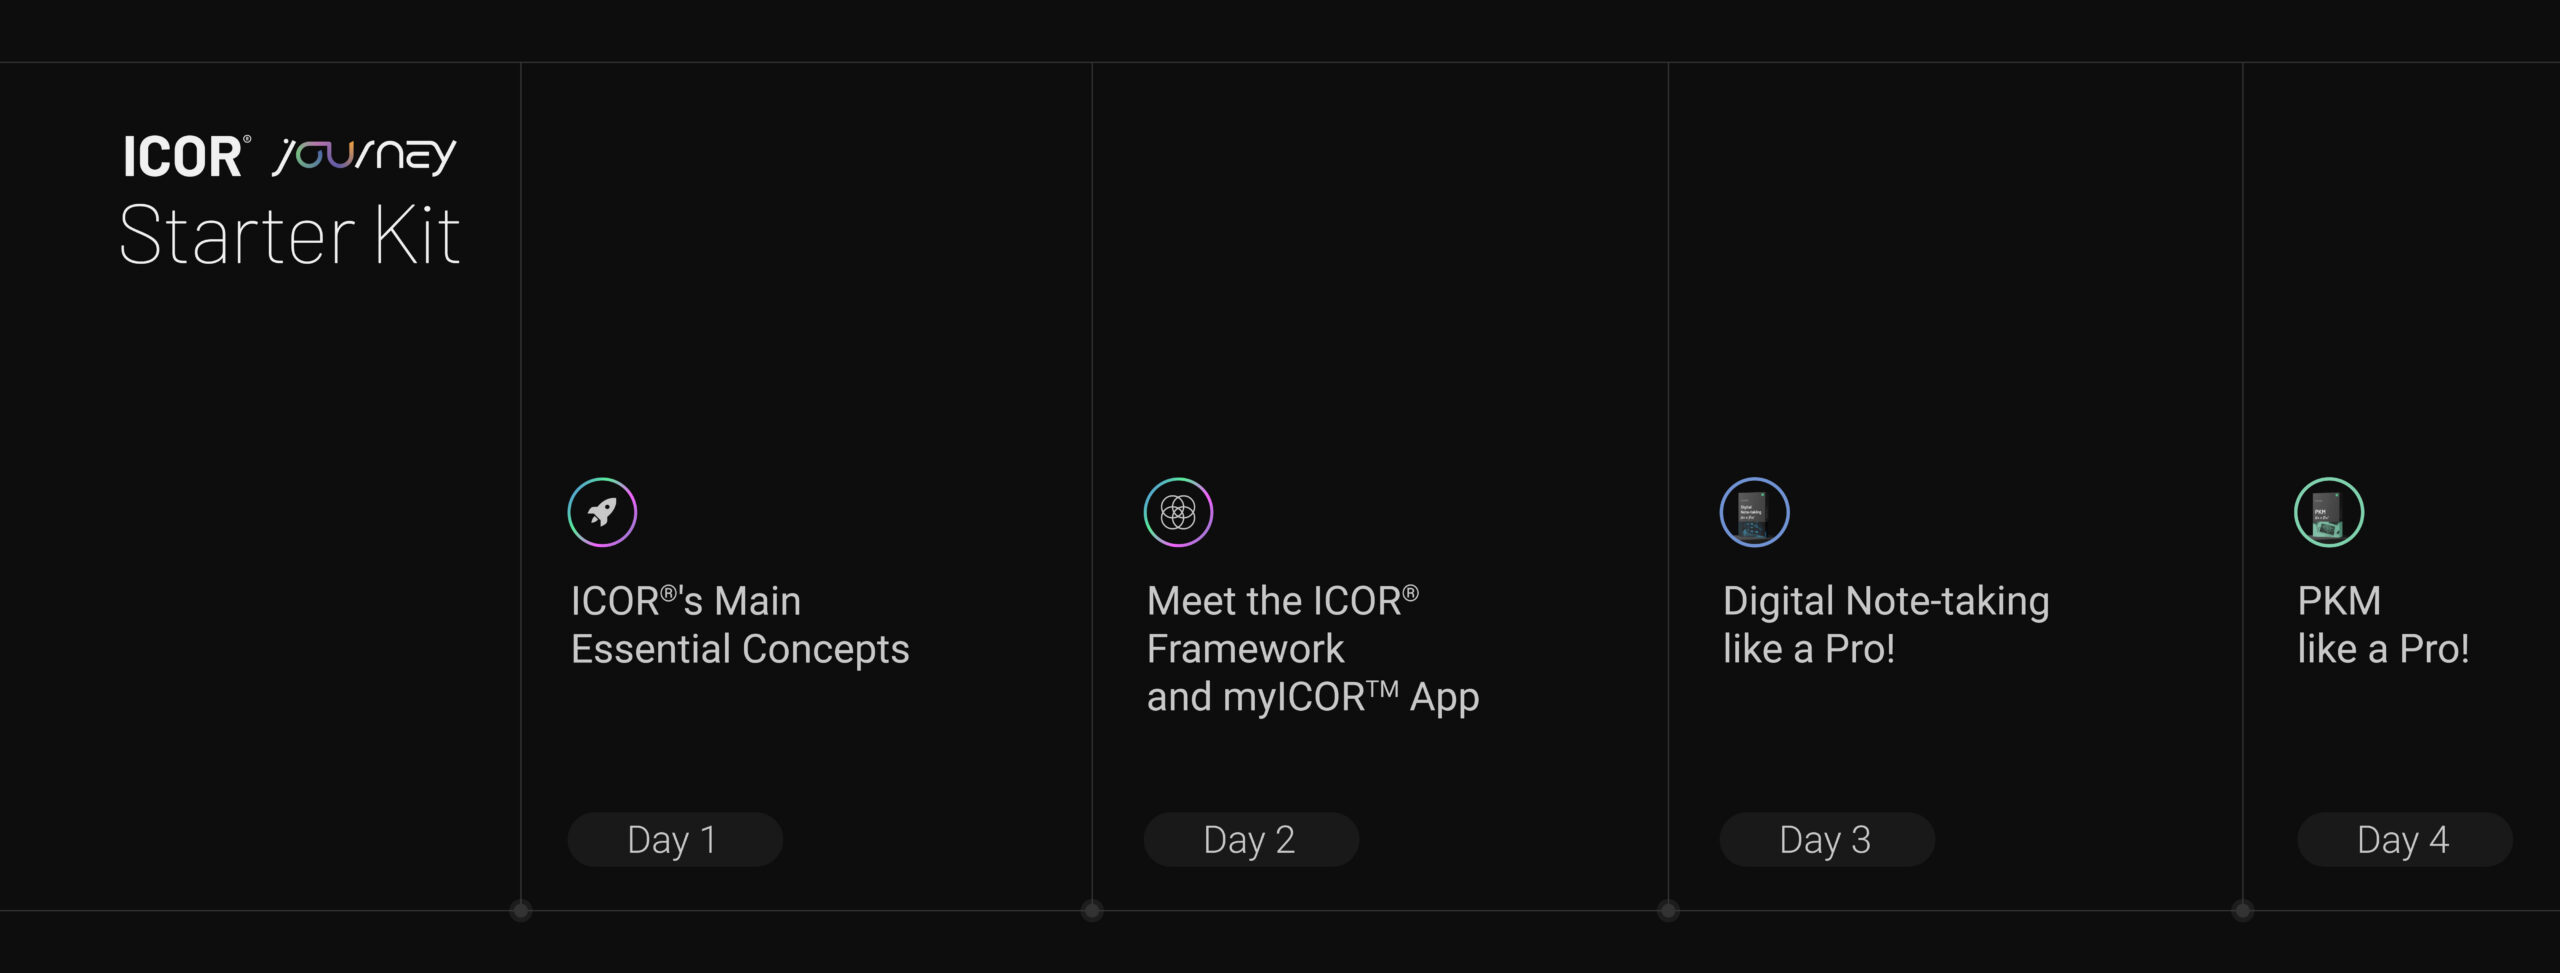
Task: Click the colorful journey wordmark
Action: click(x=365, y=156)
